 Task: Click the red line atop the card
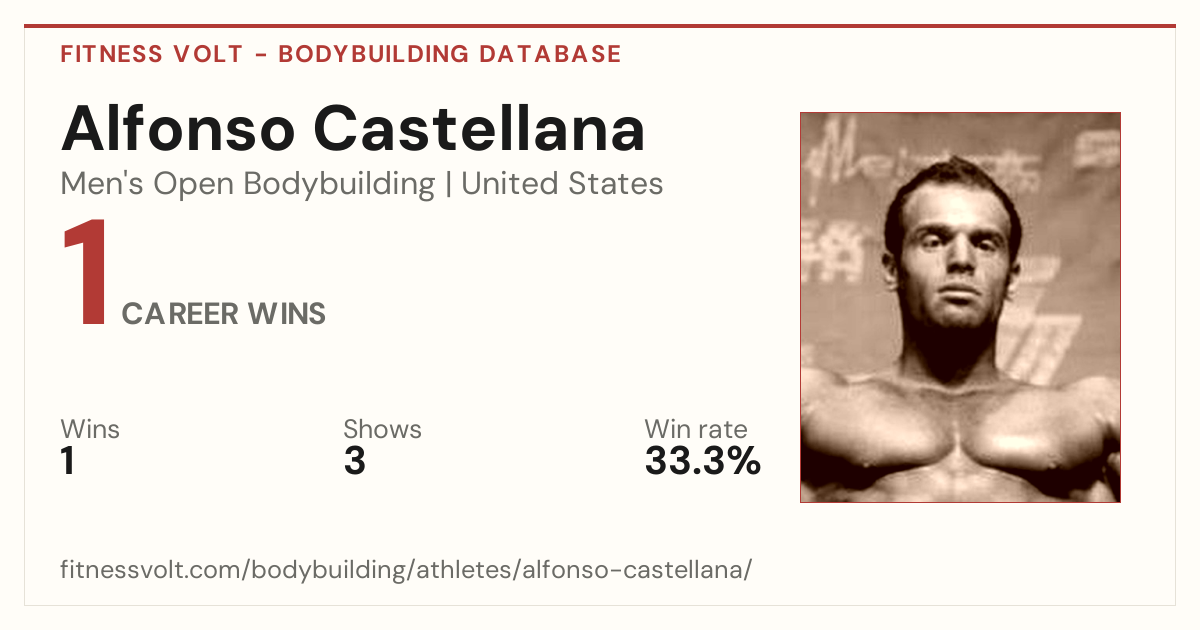[x=600, y=26]
